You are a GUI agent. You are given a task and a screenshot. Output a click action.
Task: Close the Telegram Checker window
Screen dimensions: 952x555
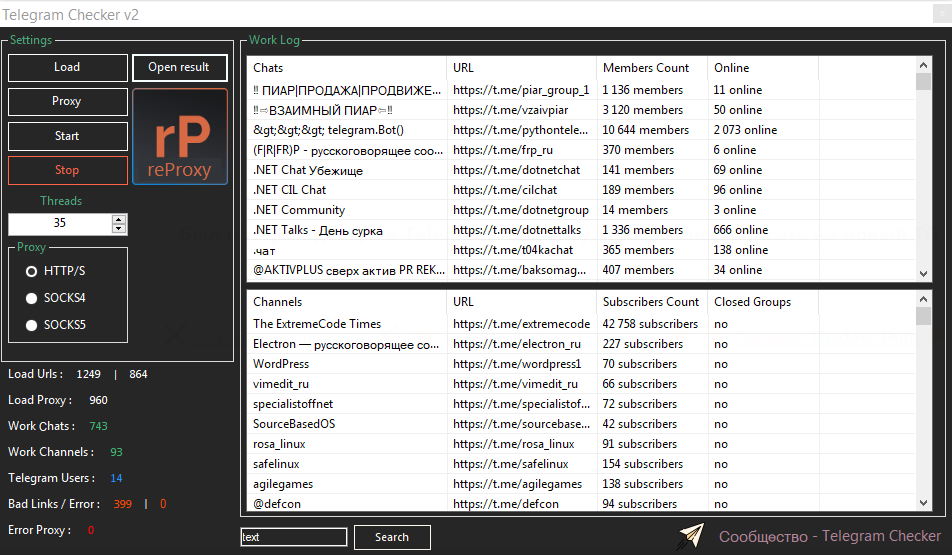942,14
